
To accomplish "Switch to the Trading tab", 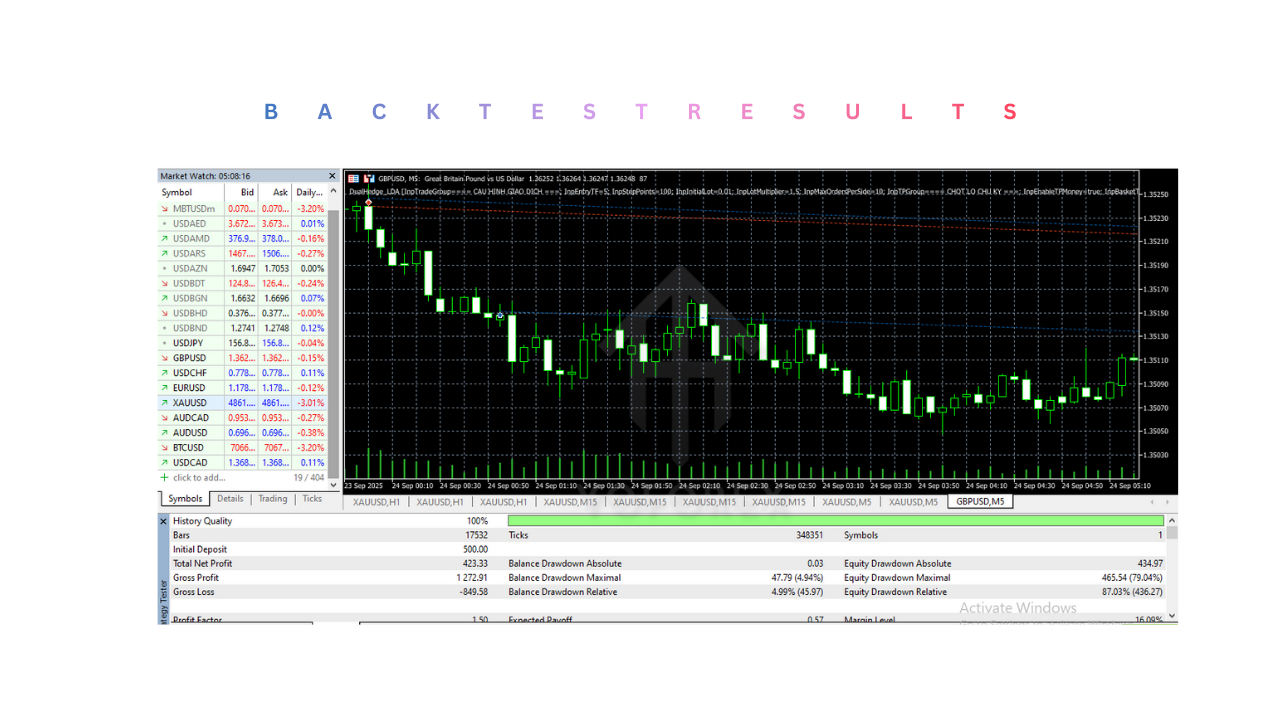I will [272, 498].
